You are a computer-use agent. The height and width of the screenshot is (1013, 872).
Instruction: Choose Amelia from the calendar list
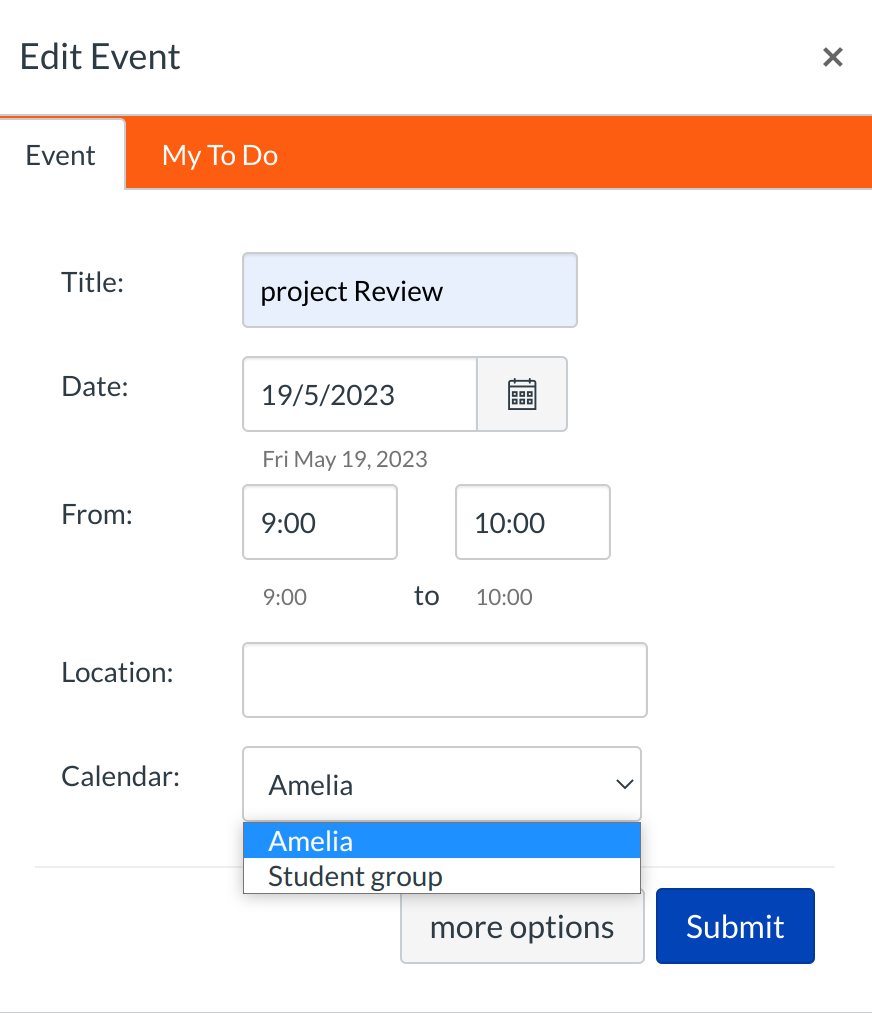pos(441,841)
